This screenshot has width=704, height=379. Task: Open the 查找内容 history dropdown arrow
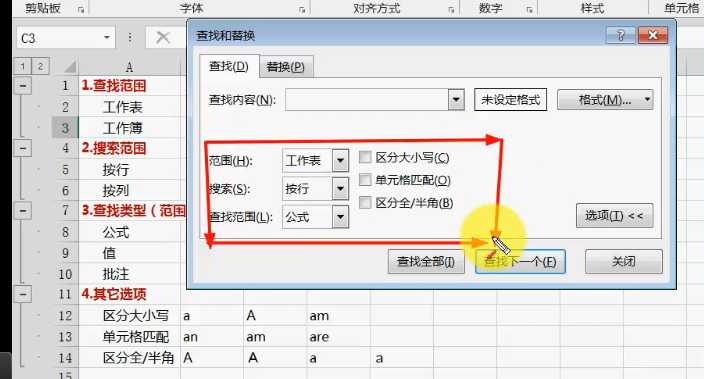coord(456,100)
